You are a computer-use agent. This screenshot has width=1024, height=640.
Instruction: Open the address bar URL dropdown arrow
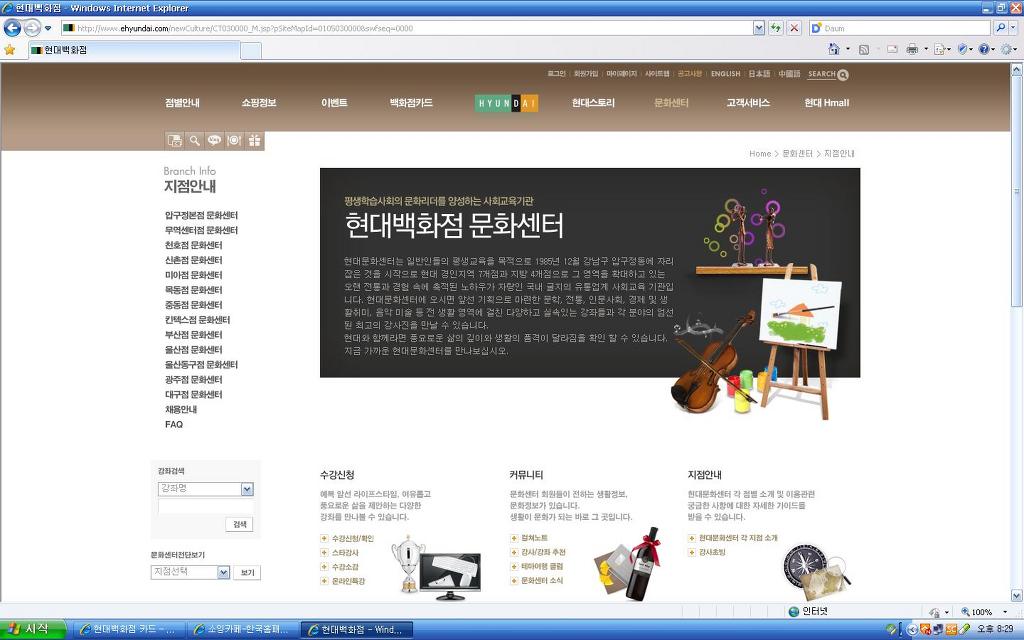click(758, 28)
